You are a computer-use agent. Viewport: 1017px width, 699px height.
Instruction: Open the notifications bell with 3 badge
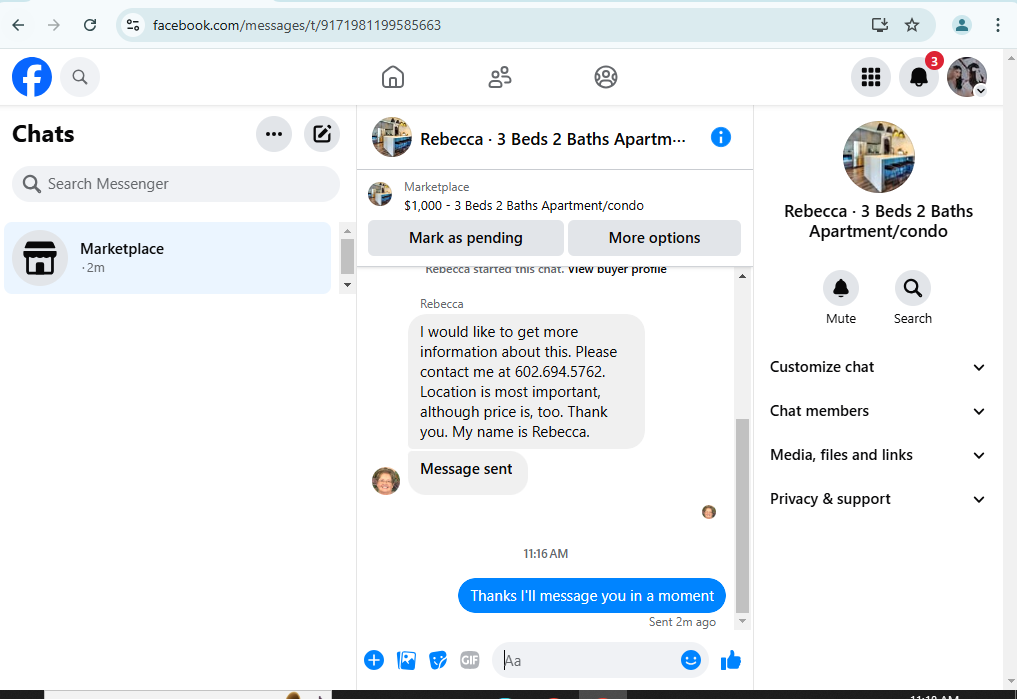(918, 77)
